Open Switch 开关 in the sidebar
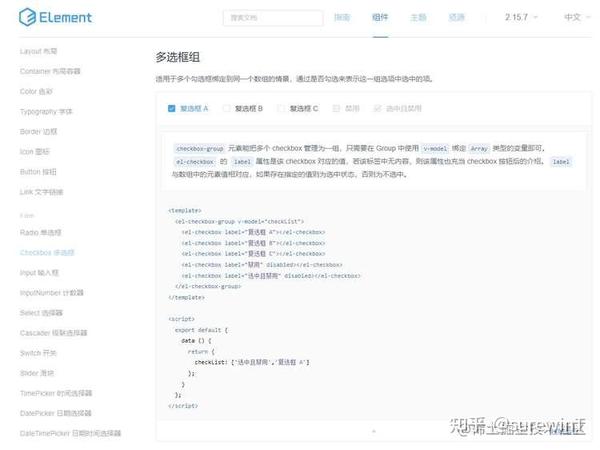Image resolution: width=600 pixels, height=450 pixels. tap(38, 353)
